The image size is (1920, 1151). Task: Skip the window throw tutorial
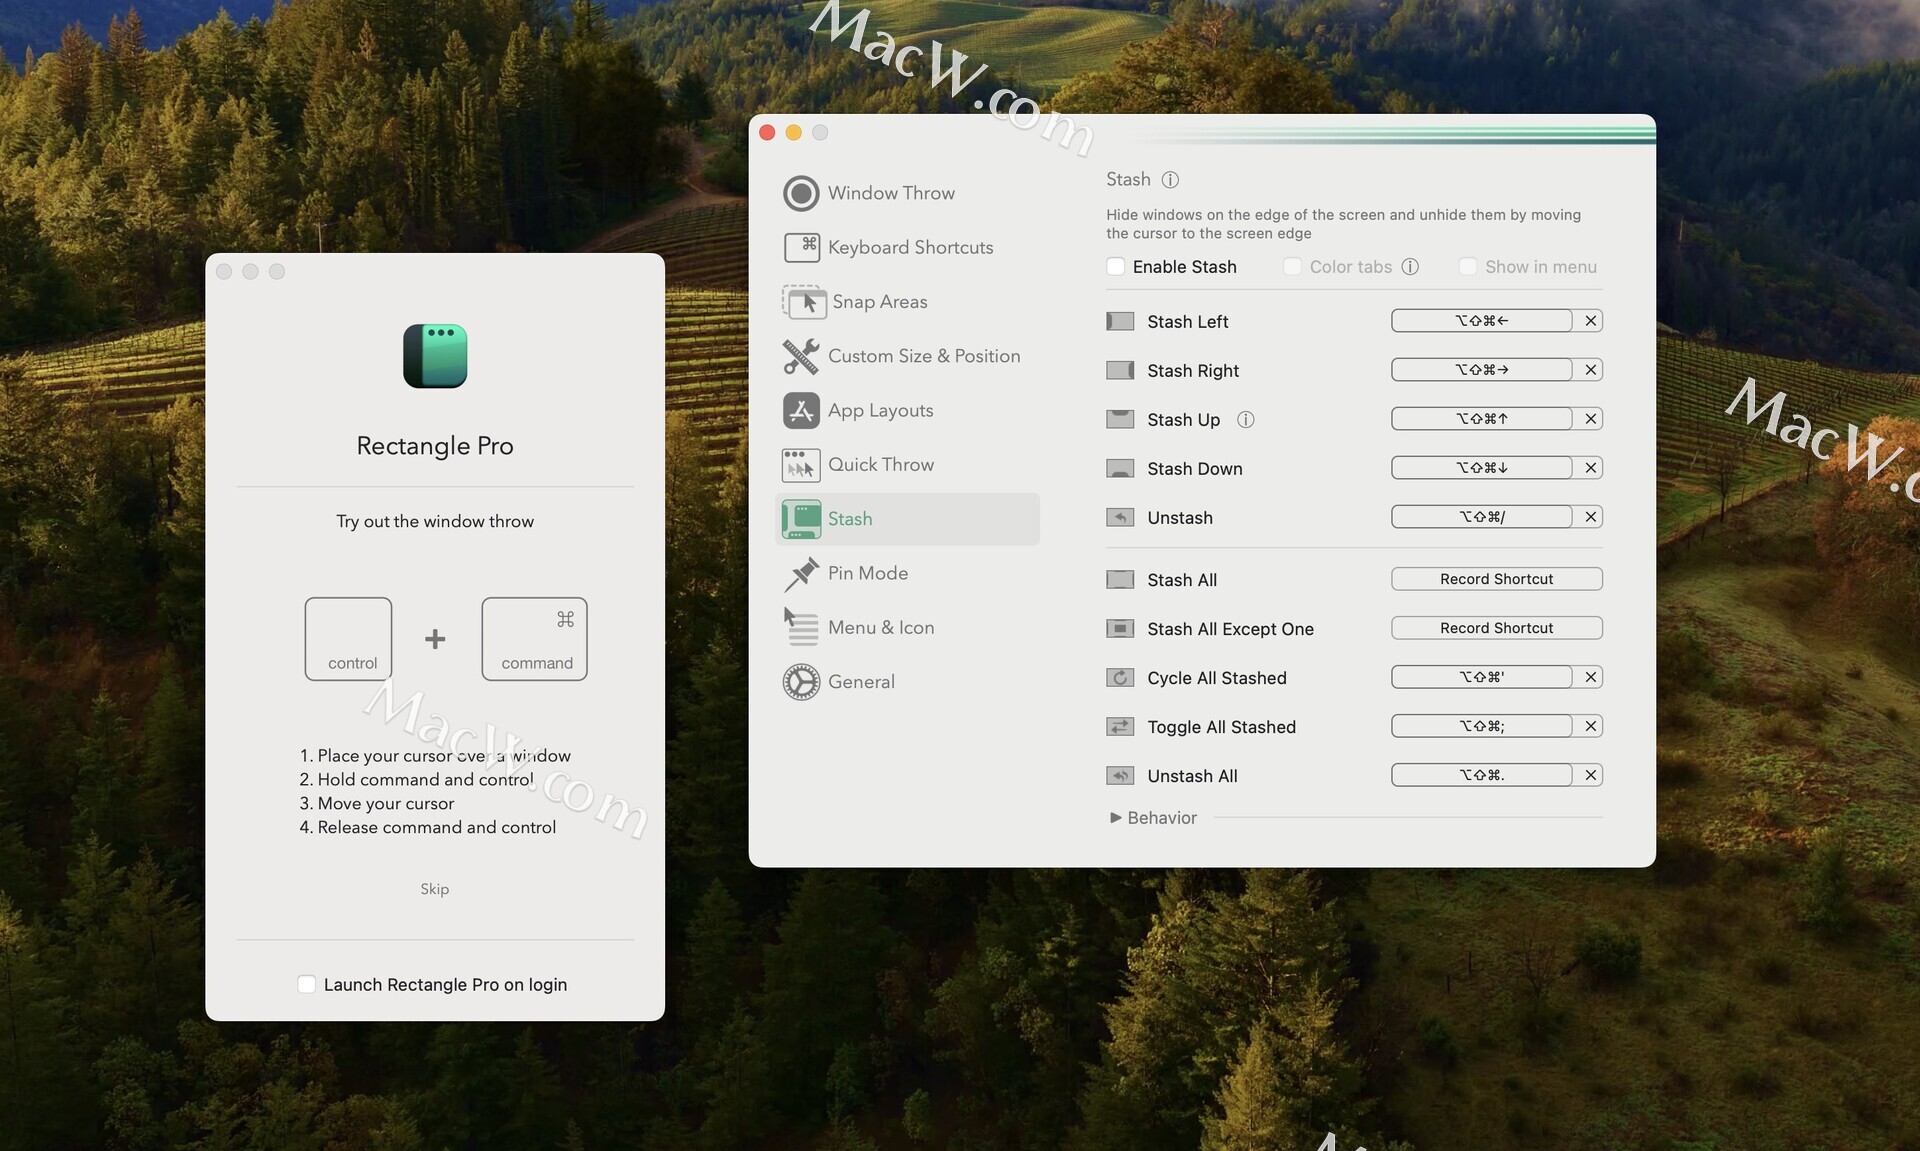point(435,889)
